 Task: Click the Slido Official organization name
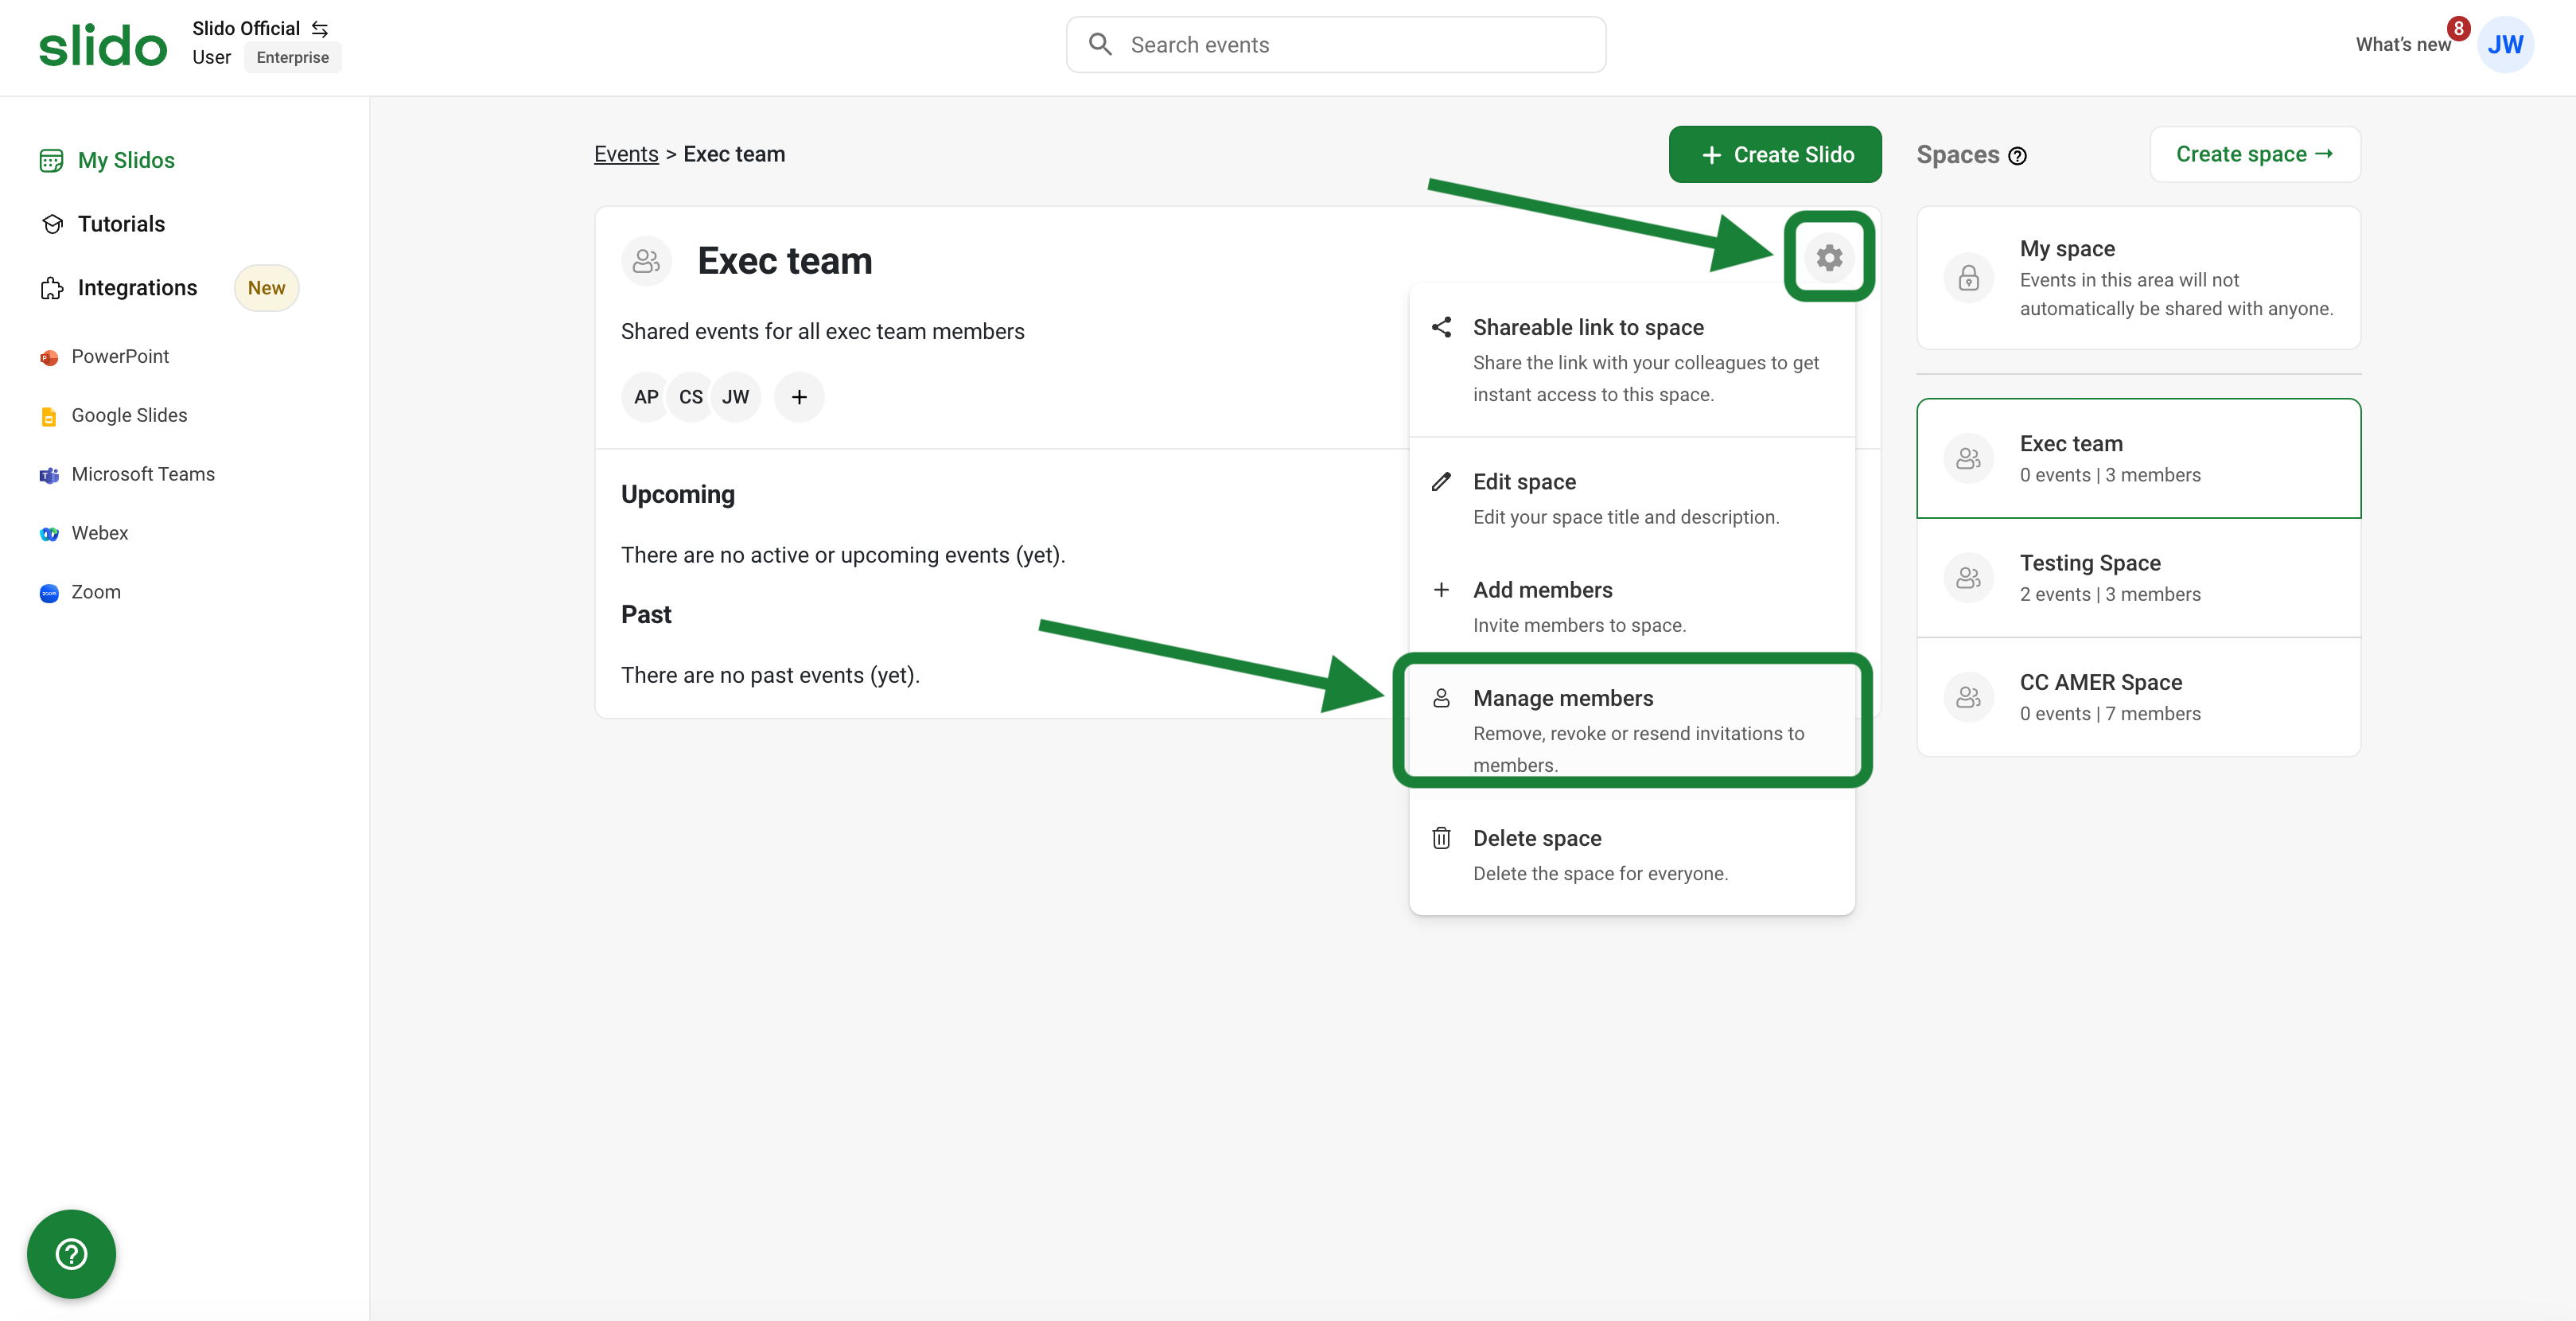click(x=246, y=28)
